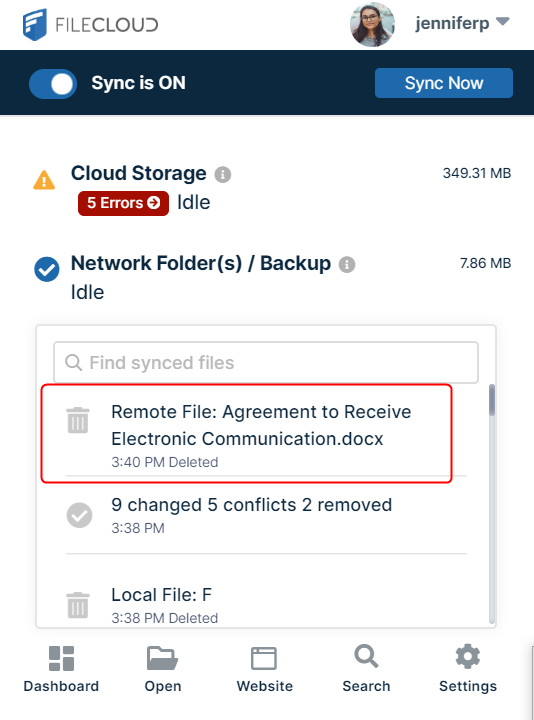
Task: Go to the Dashboard tab
Action: click(61, 669)
